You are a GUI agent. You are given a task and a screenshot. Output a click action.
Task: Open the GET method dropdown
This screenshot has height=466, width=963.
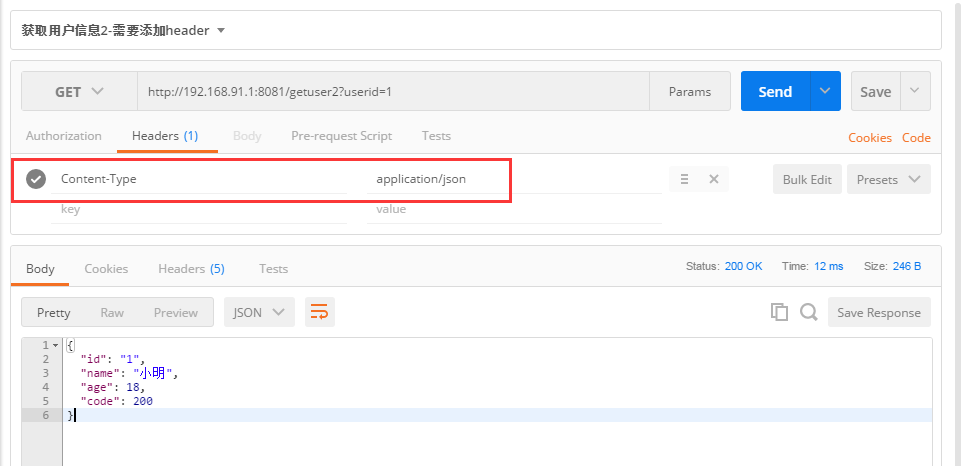point(79,91)
